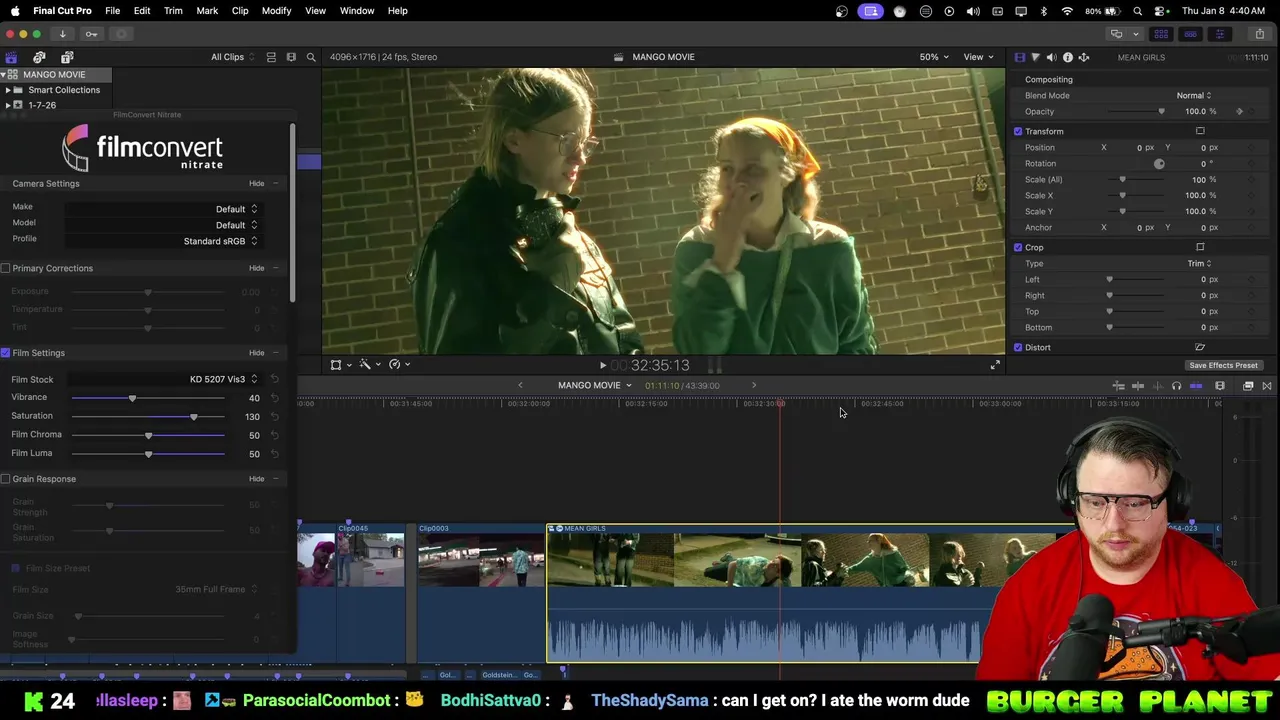Open the Apple menu

[x=15, y=11]
